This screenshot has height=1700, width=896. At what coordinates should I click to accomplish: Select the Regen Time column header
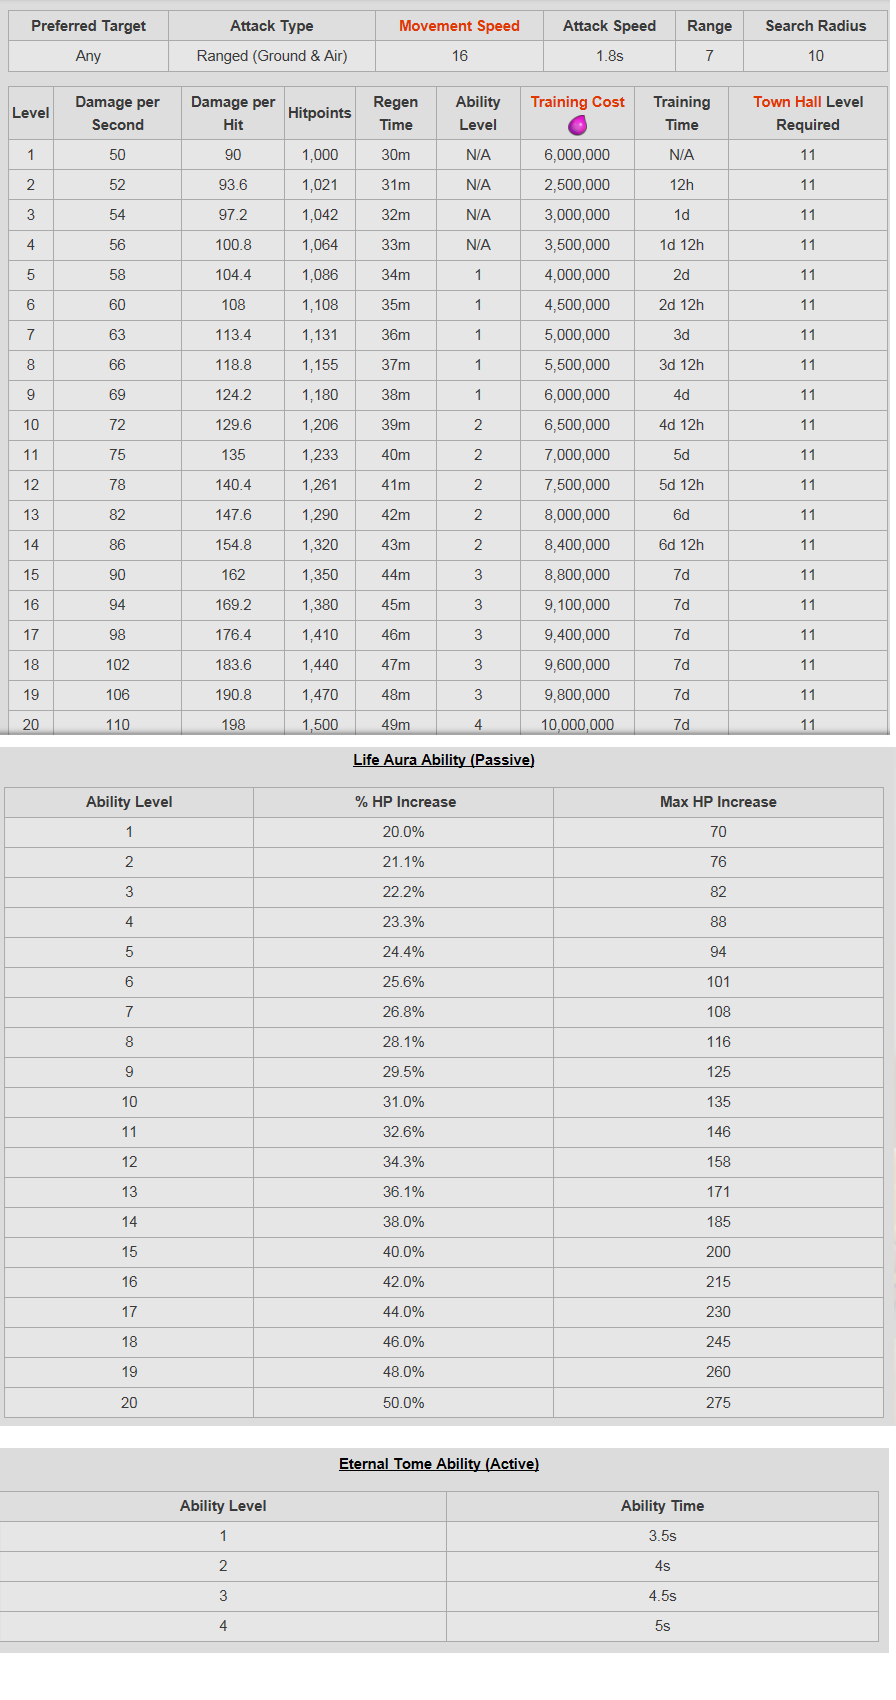tap(396, 113)
